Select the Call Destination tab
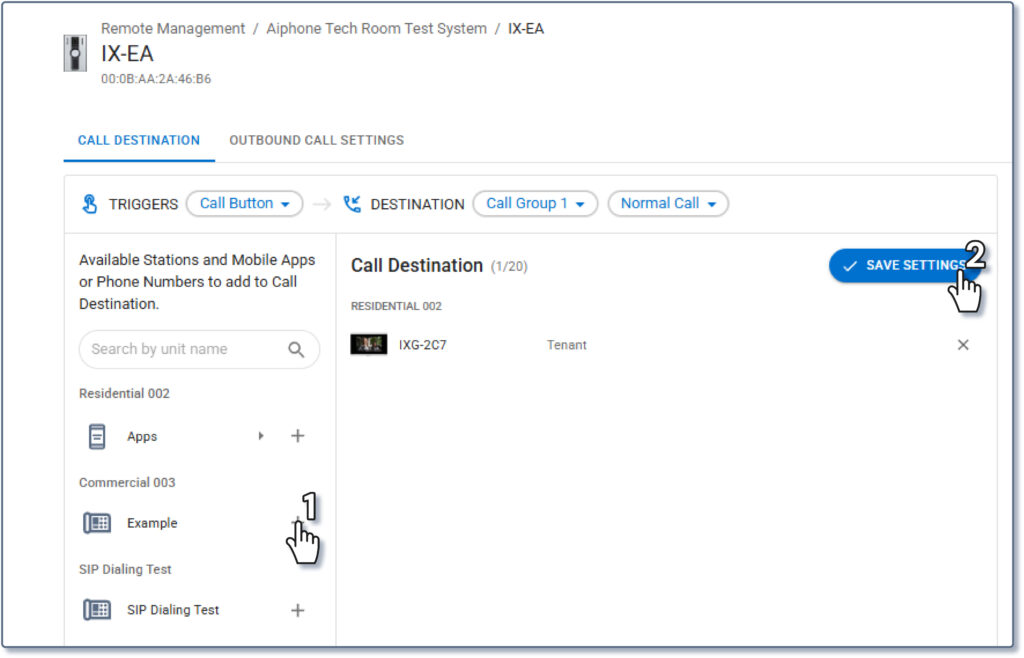This screenshot has height=658, width=1024. click(x=139, y=140)
